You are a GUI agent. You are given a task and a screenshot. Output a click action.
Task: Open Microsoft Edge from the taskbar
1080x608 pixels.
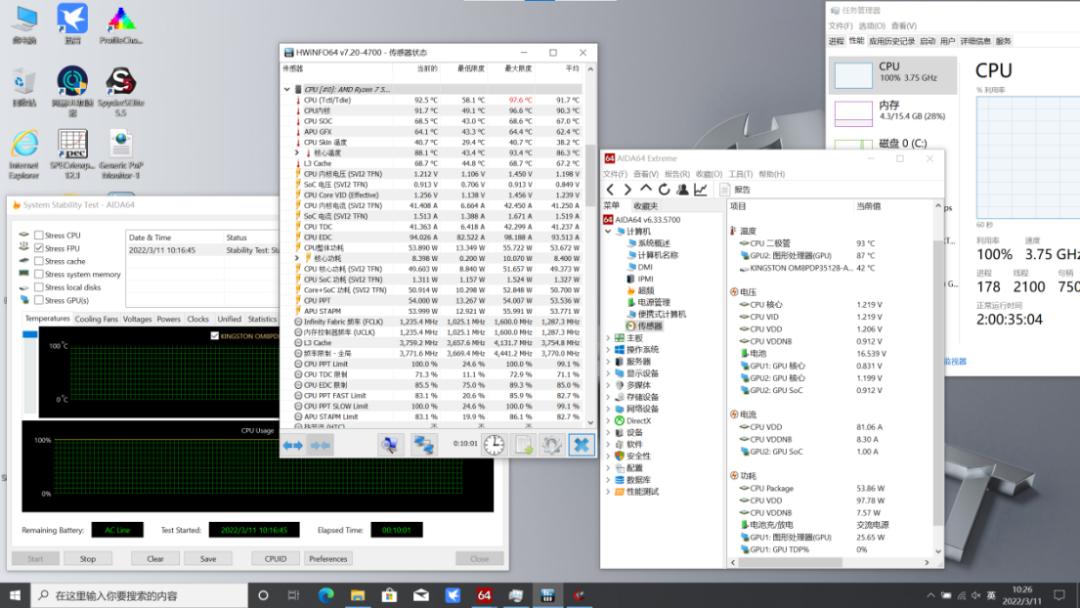pos(326,595)
